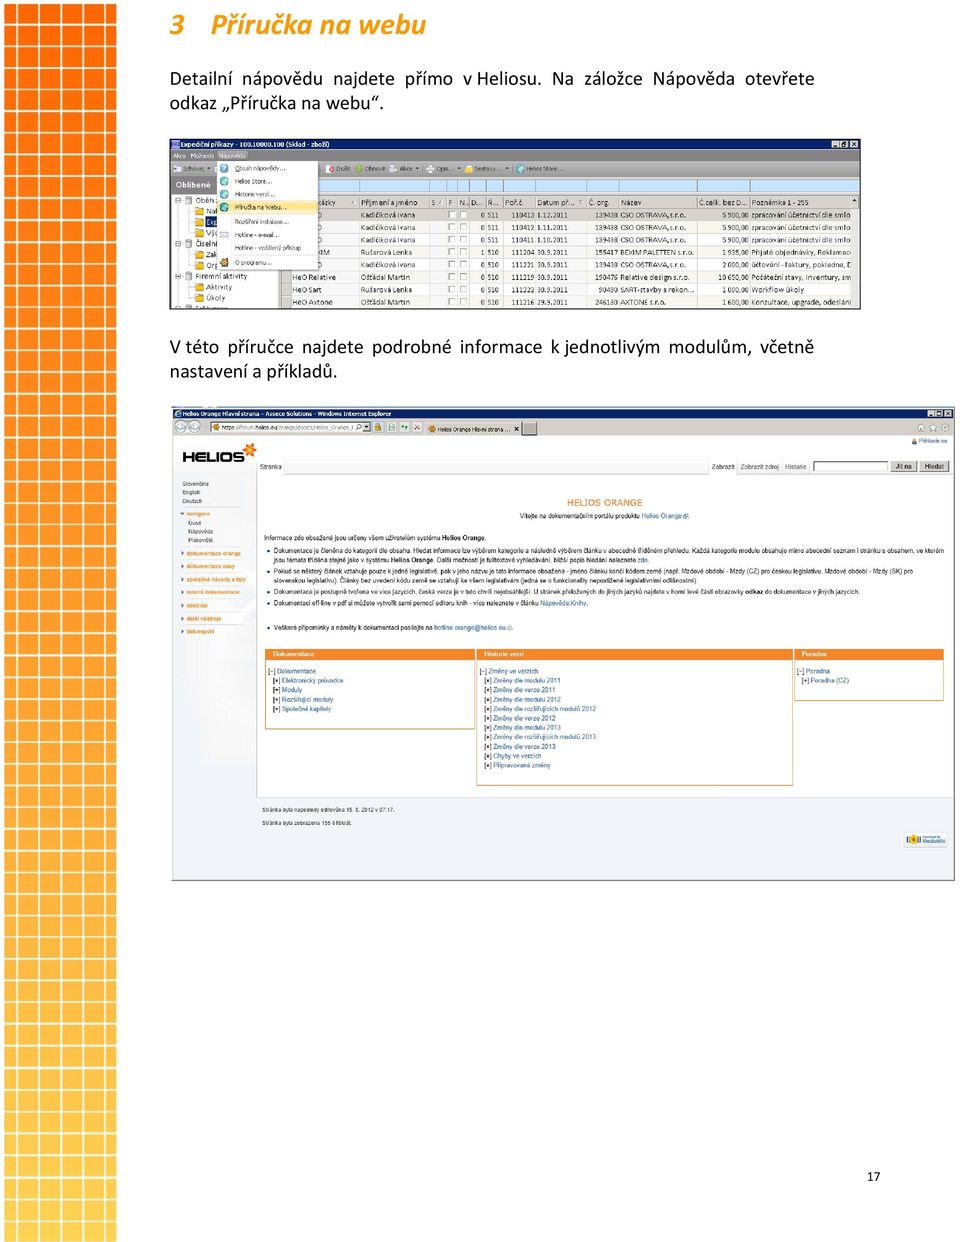Open the 'Změny dle modulu 2011' link
The image size is (960, 1242).
[527, 680]
